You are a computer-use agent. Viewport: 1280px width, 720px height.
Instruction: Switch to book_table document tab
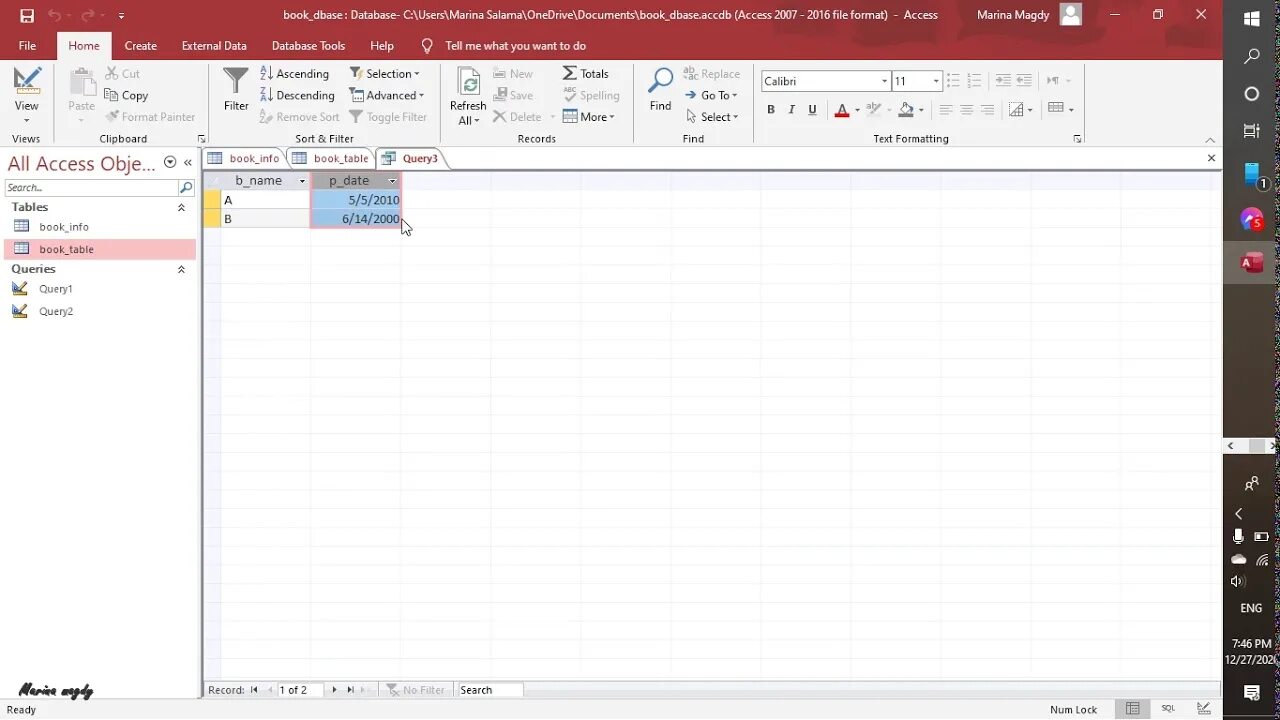click(331, 158)
